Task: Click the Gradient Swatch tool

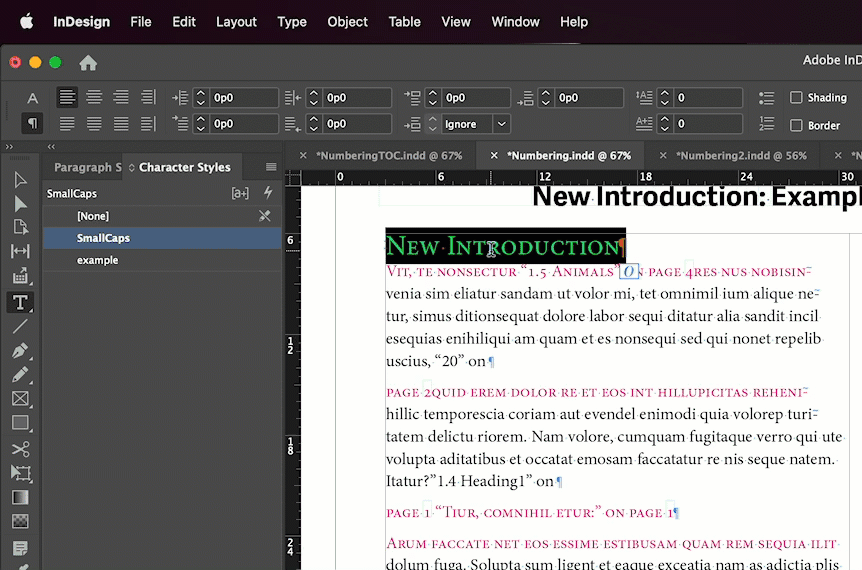Action: 20,497
